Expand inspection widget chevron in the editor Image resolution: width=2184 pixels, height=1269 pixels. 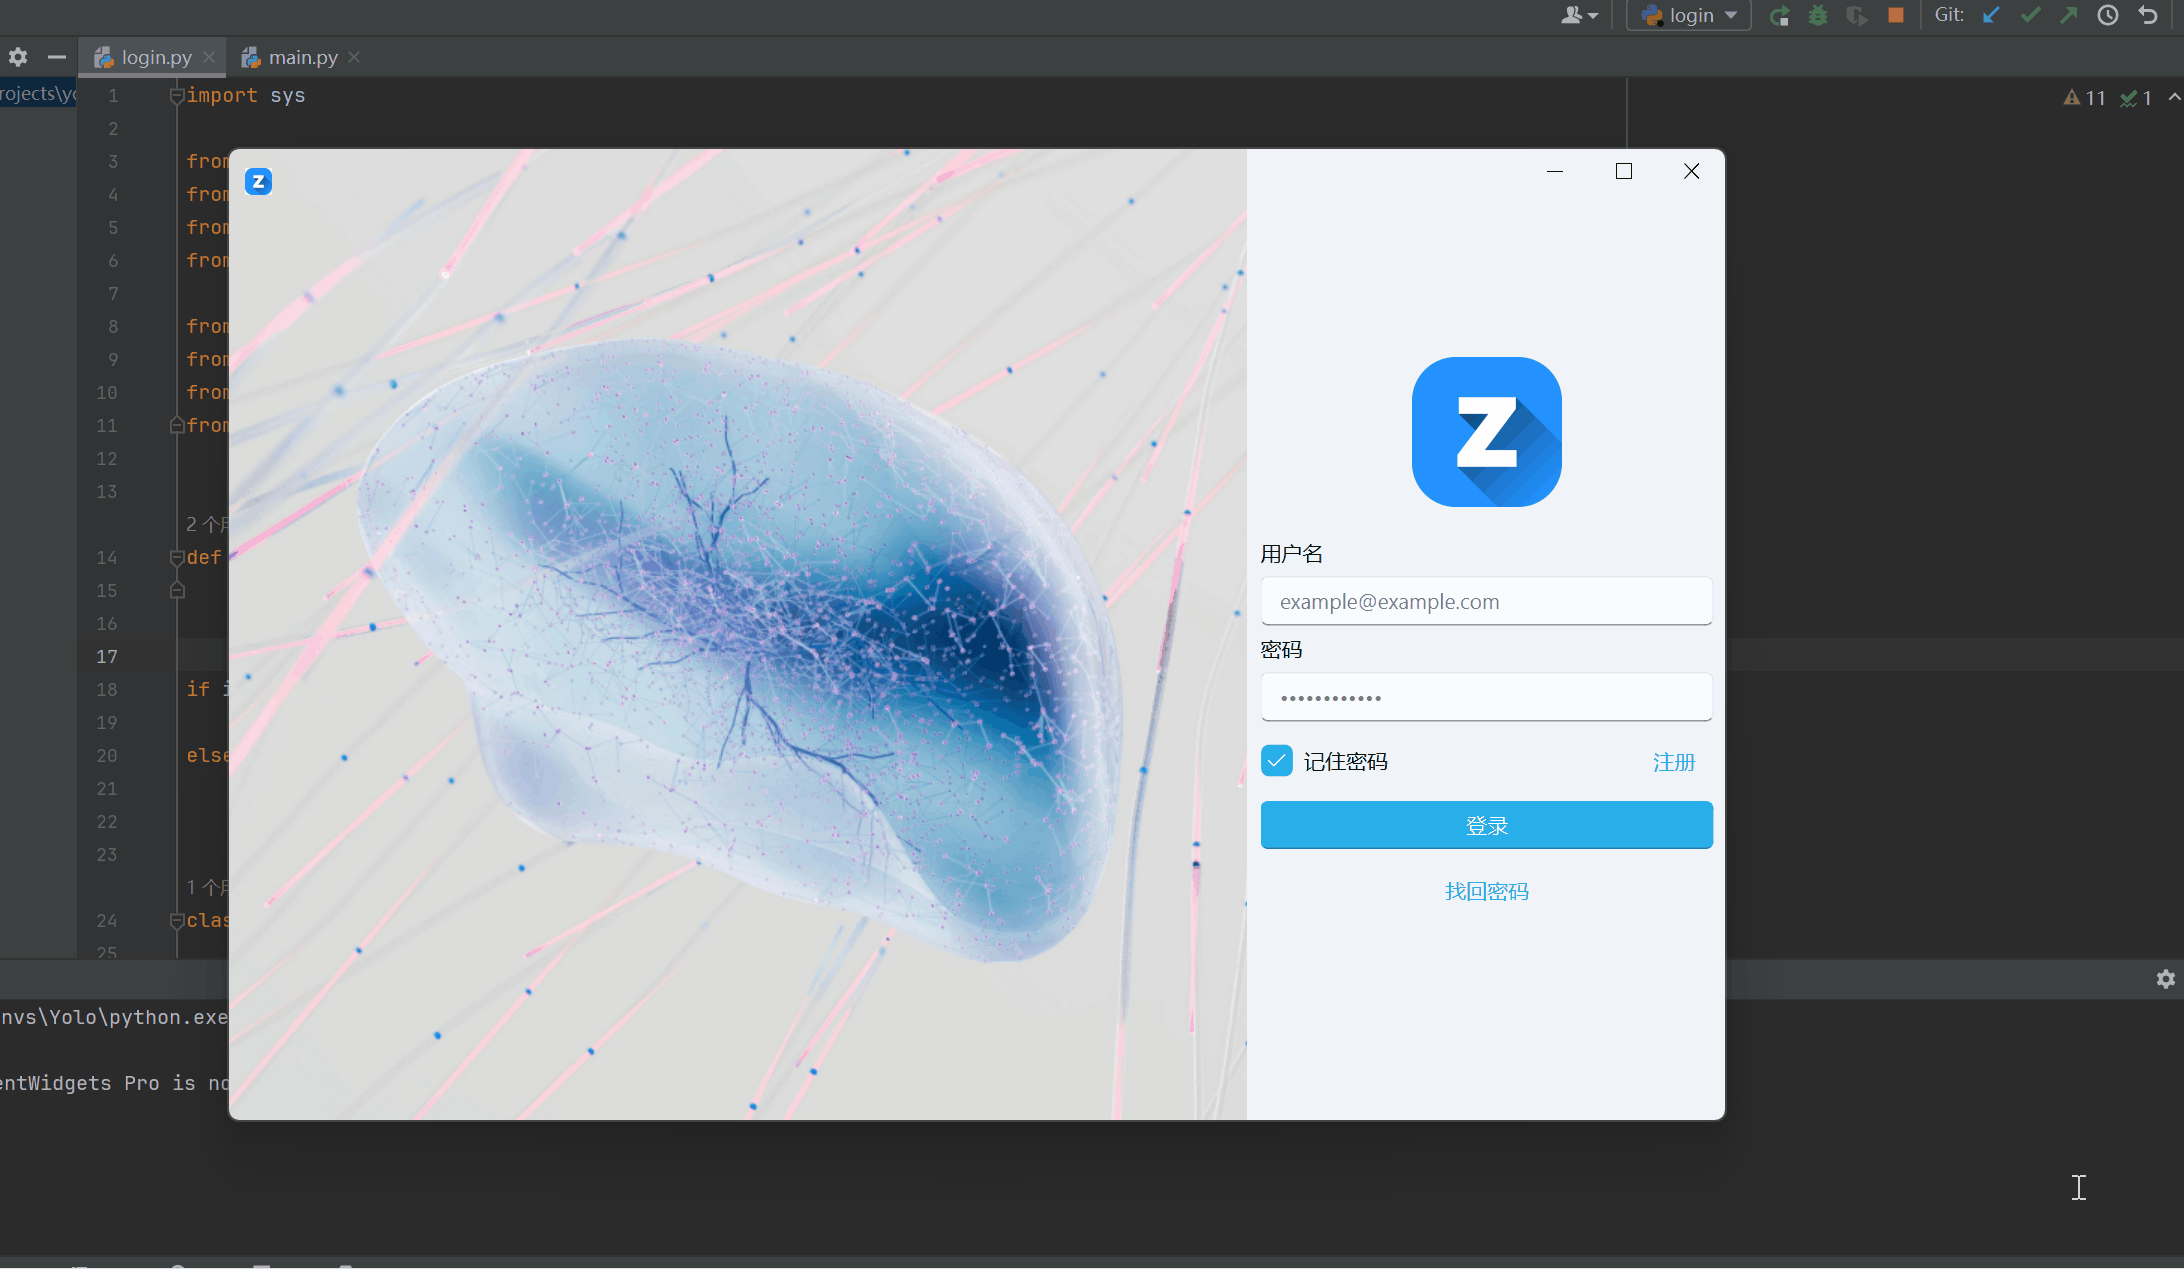click(x=2174, y=97)
